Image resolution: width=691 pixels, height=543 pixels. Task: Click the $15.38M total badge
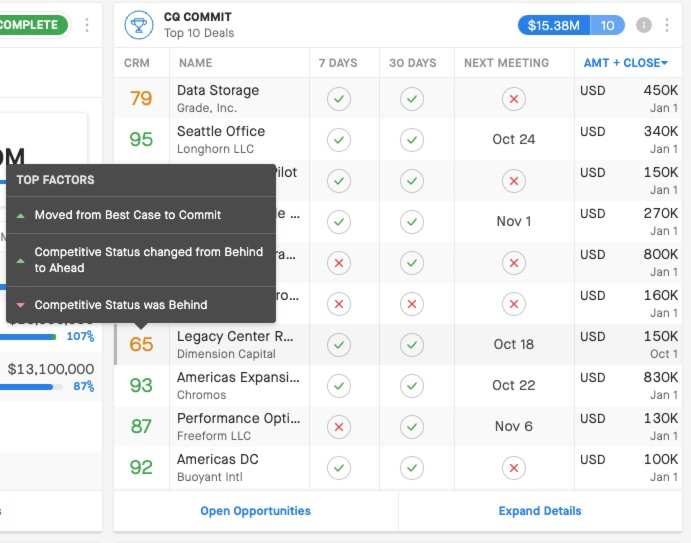554,25
